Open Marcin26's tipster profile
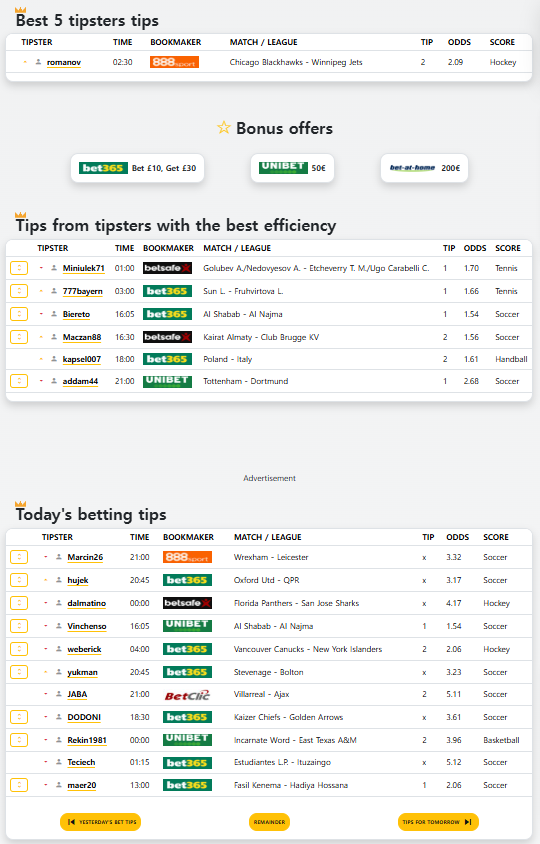Viewport: 540px width, 844px height. [85, 557]
